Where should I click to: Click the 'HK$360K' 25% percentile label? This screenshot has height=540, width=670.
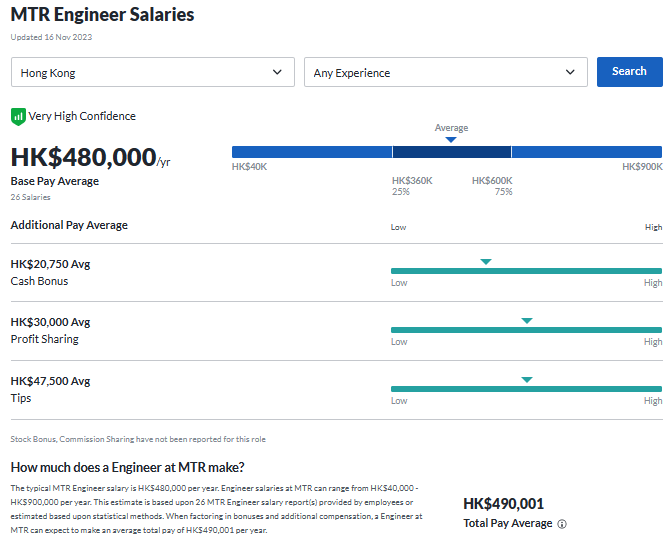[x=412, y=181]
